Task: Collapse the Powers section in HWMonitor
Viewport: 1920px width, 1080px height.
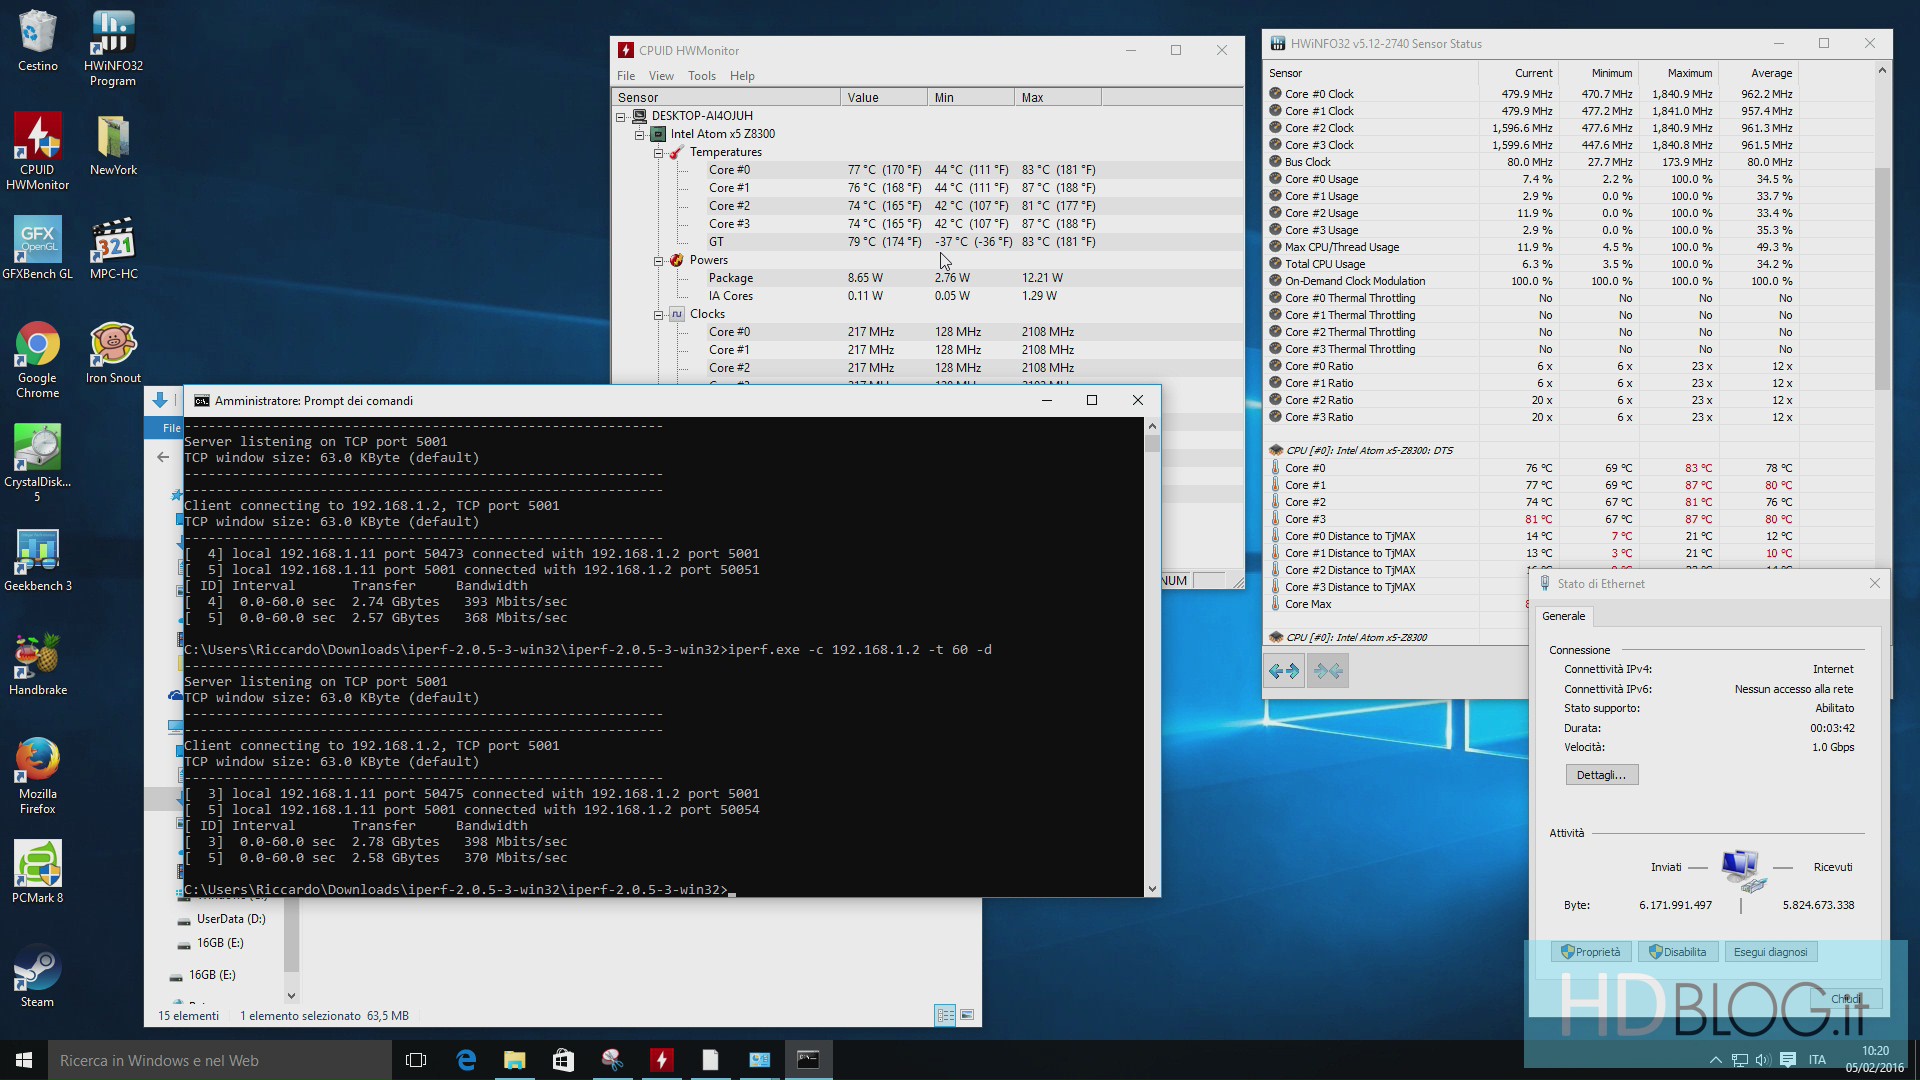Action: [x=659, y=261]
